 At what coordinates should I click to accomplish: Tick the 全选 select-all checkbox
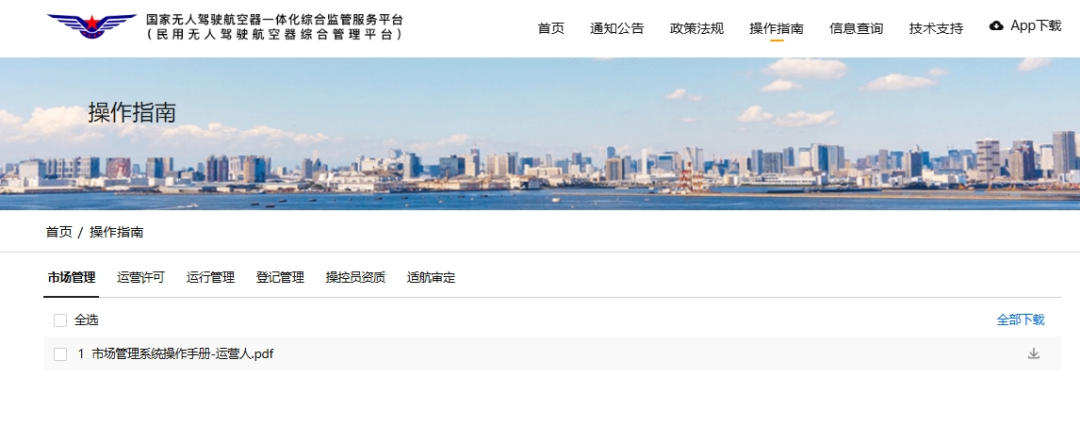click(x=60, y=320)
